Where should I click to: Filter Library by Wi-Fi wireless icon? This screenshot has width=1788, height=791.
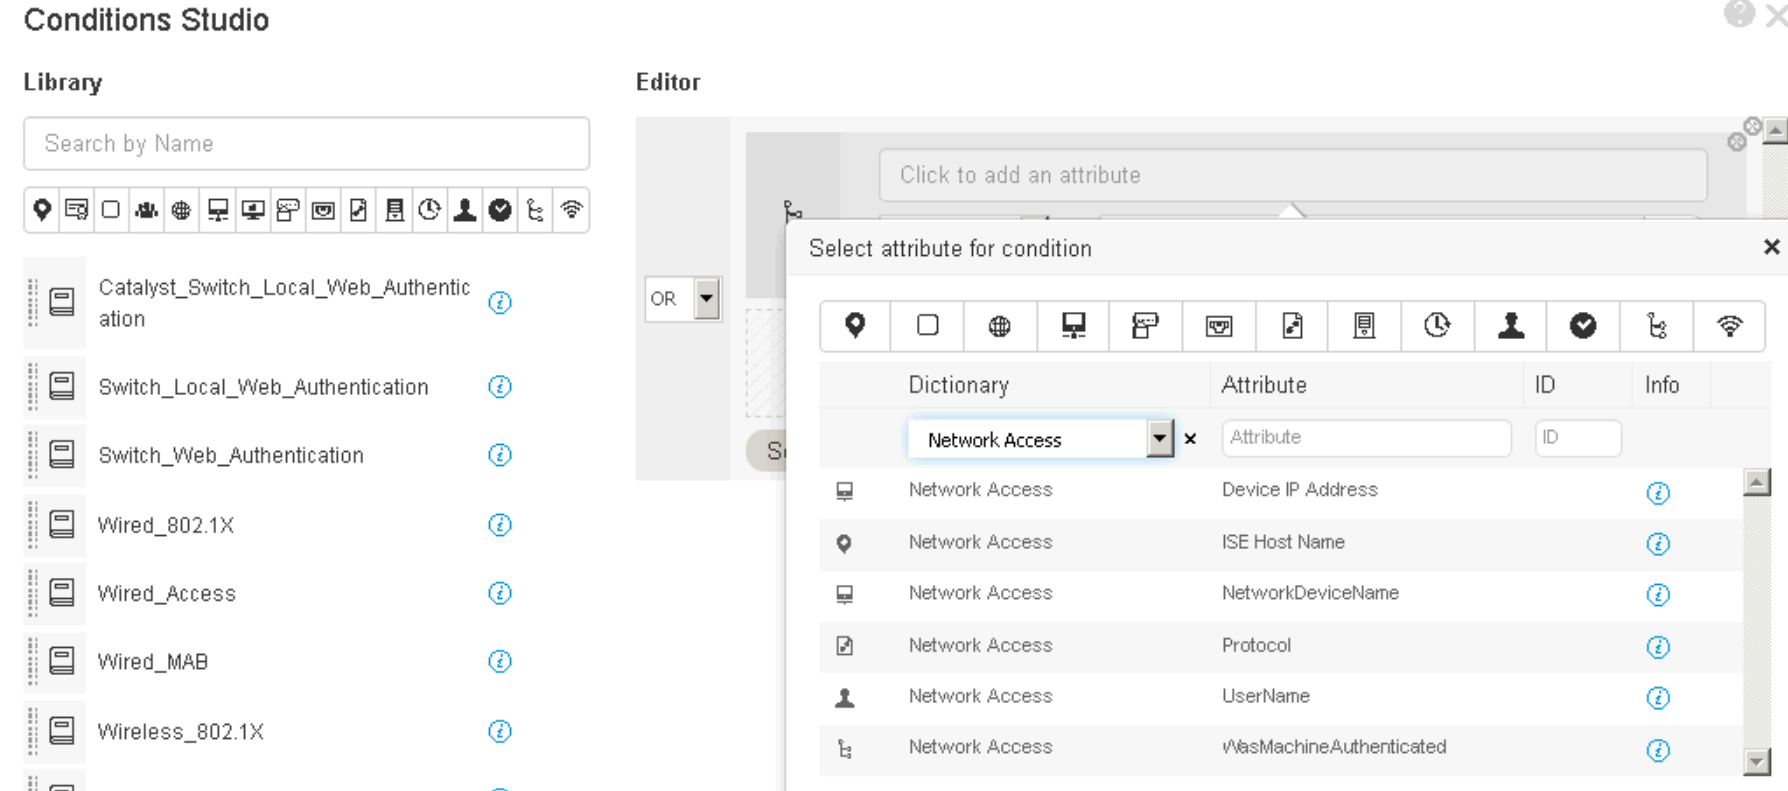click(x=571, y=210)
